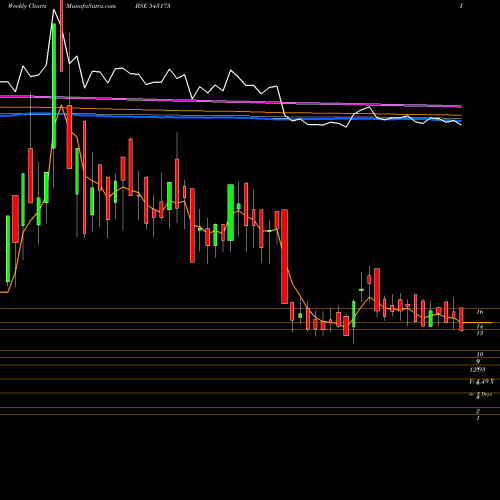Click the "Weekly Charts" title label

(27, 6)
